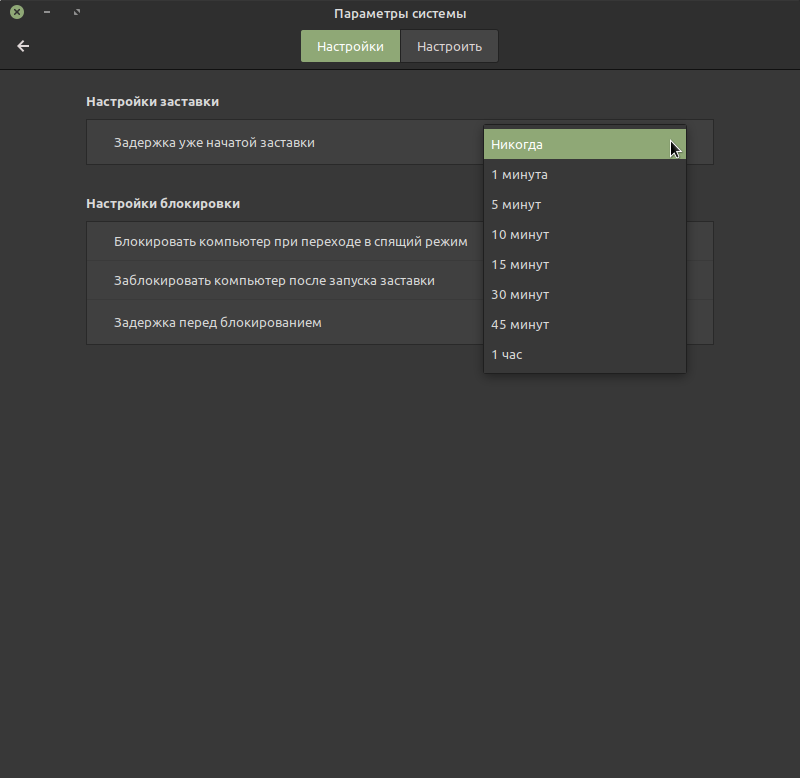The image size is (800, 778).
Task: Choose the 1 минута option
Action: point(585,174)
